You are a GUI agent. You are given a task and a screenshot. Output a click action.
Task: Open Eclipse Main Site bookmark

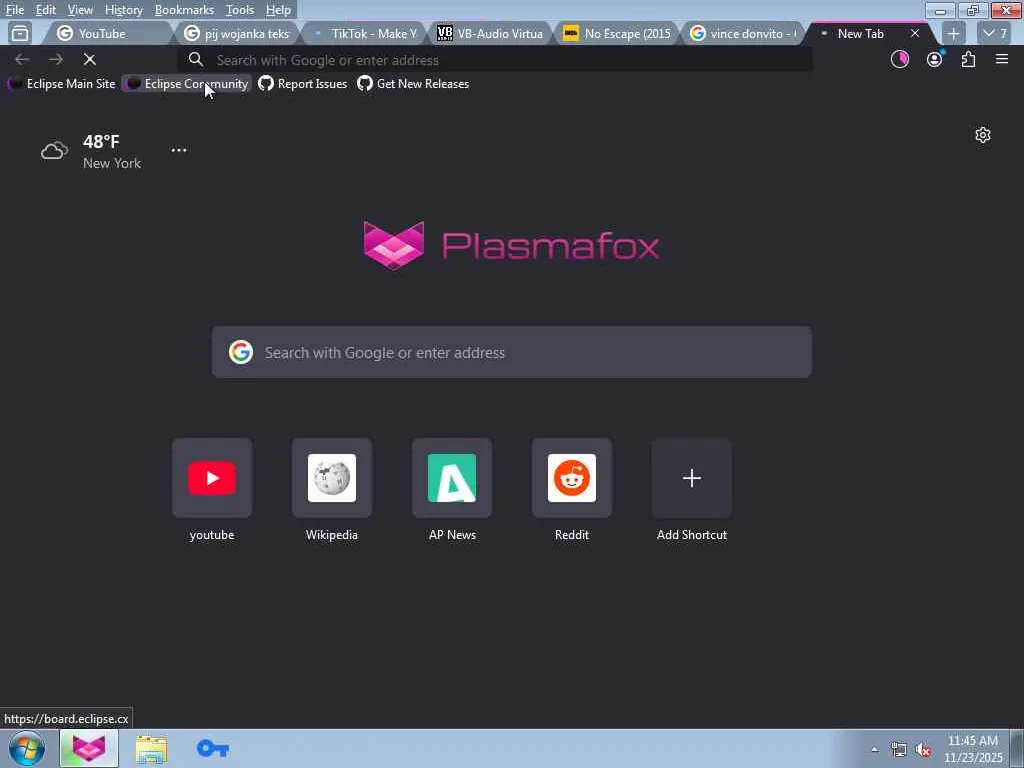coord(61,84)
